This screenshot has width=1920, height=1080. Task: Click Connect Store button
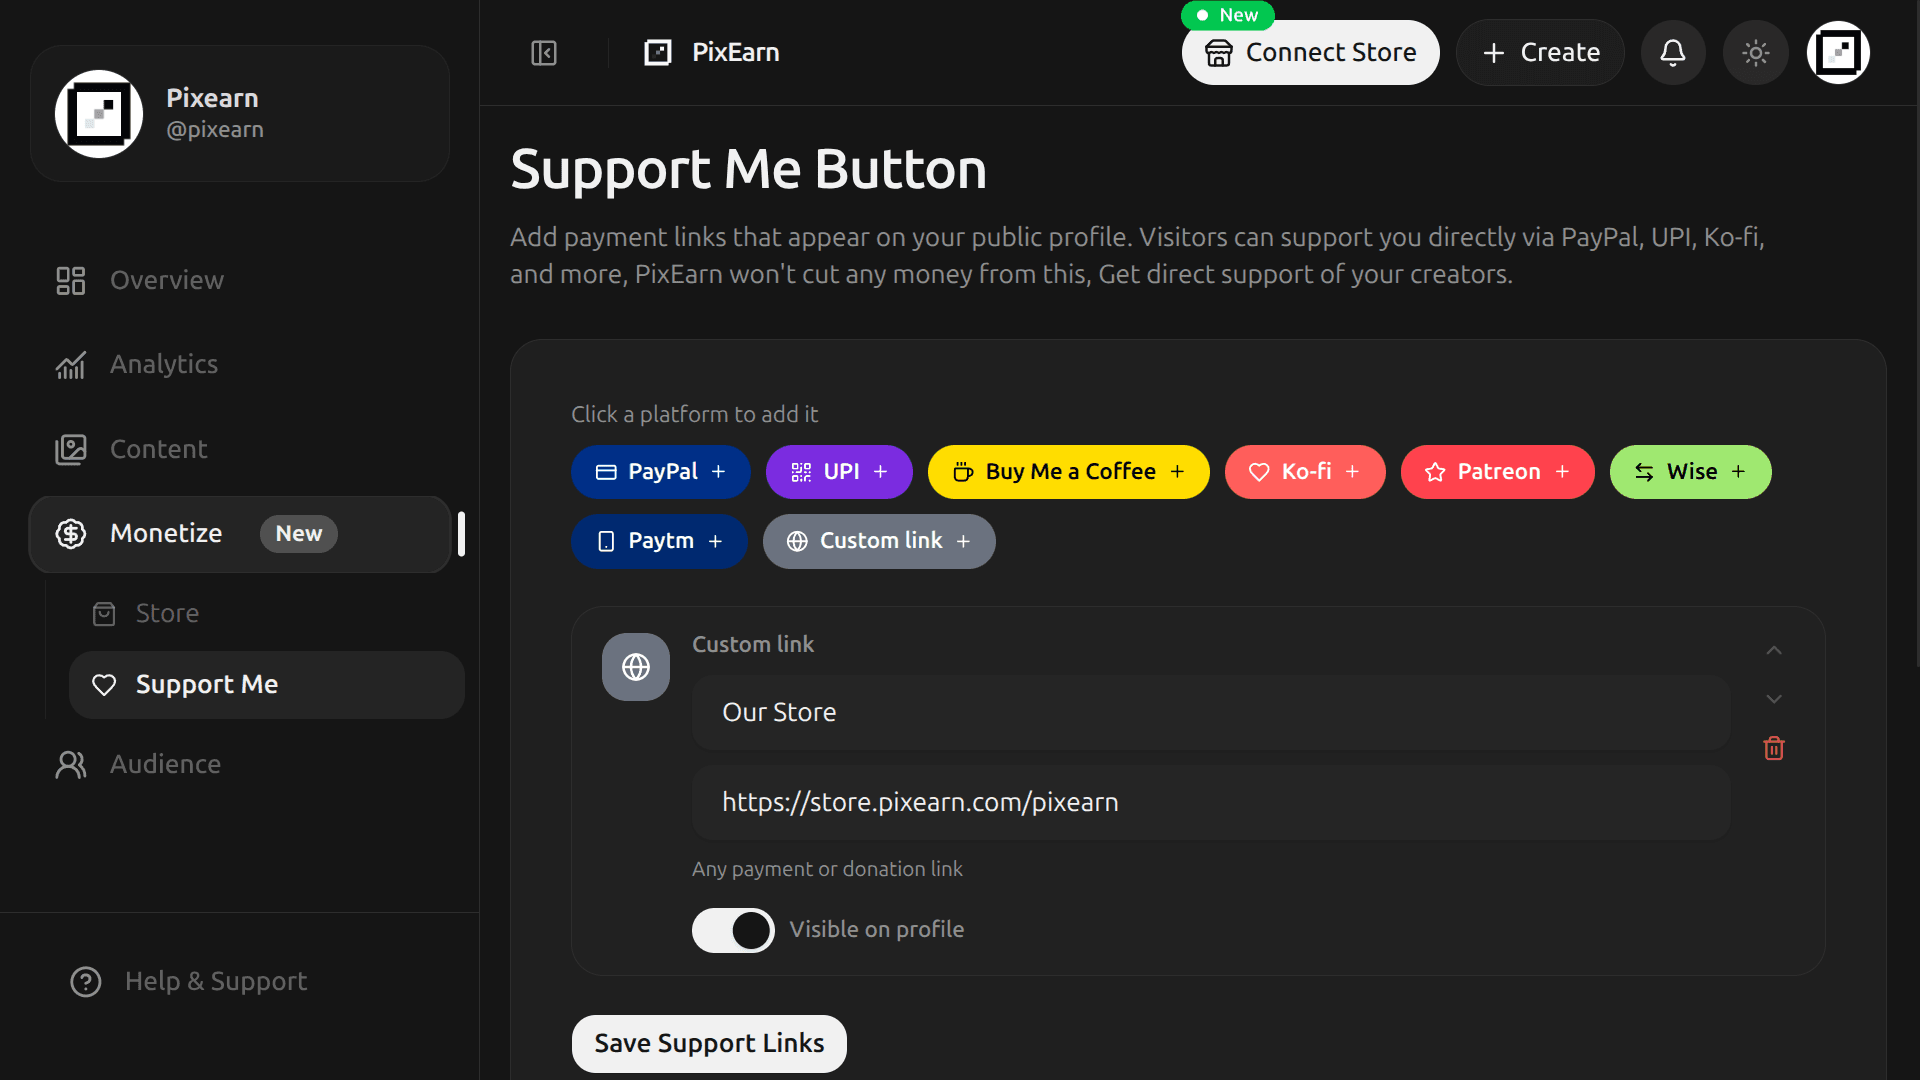pos(1310,53)
